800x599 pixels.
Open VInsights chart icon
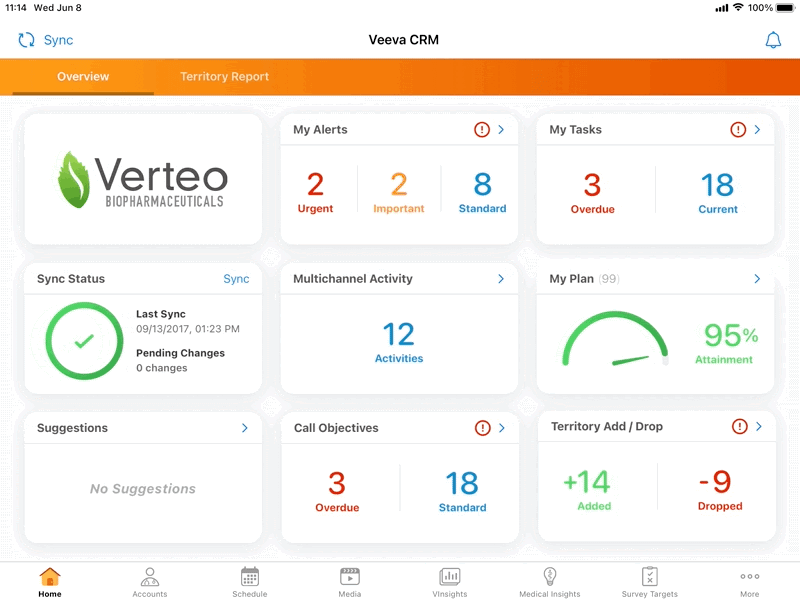click(x=450, y=577)
